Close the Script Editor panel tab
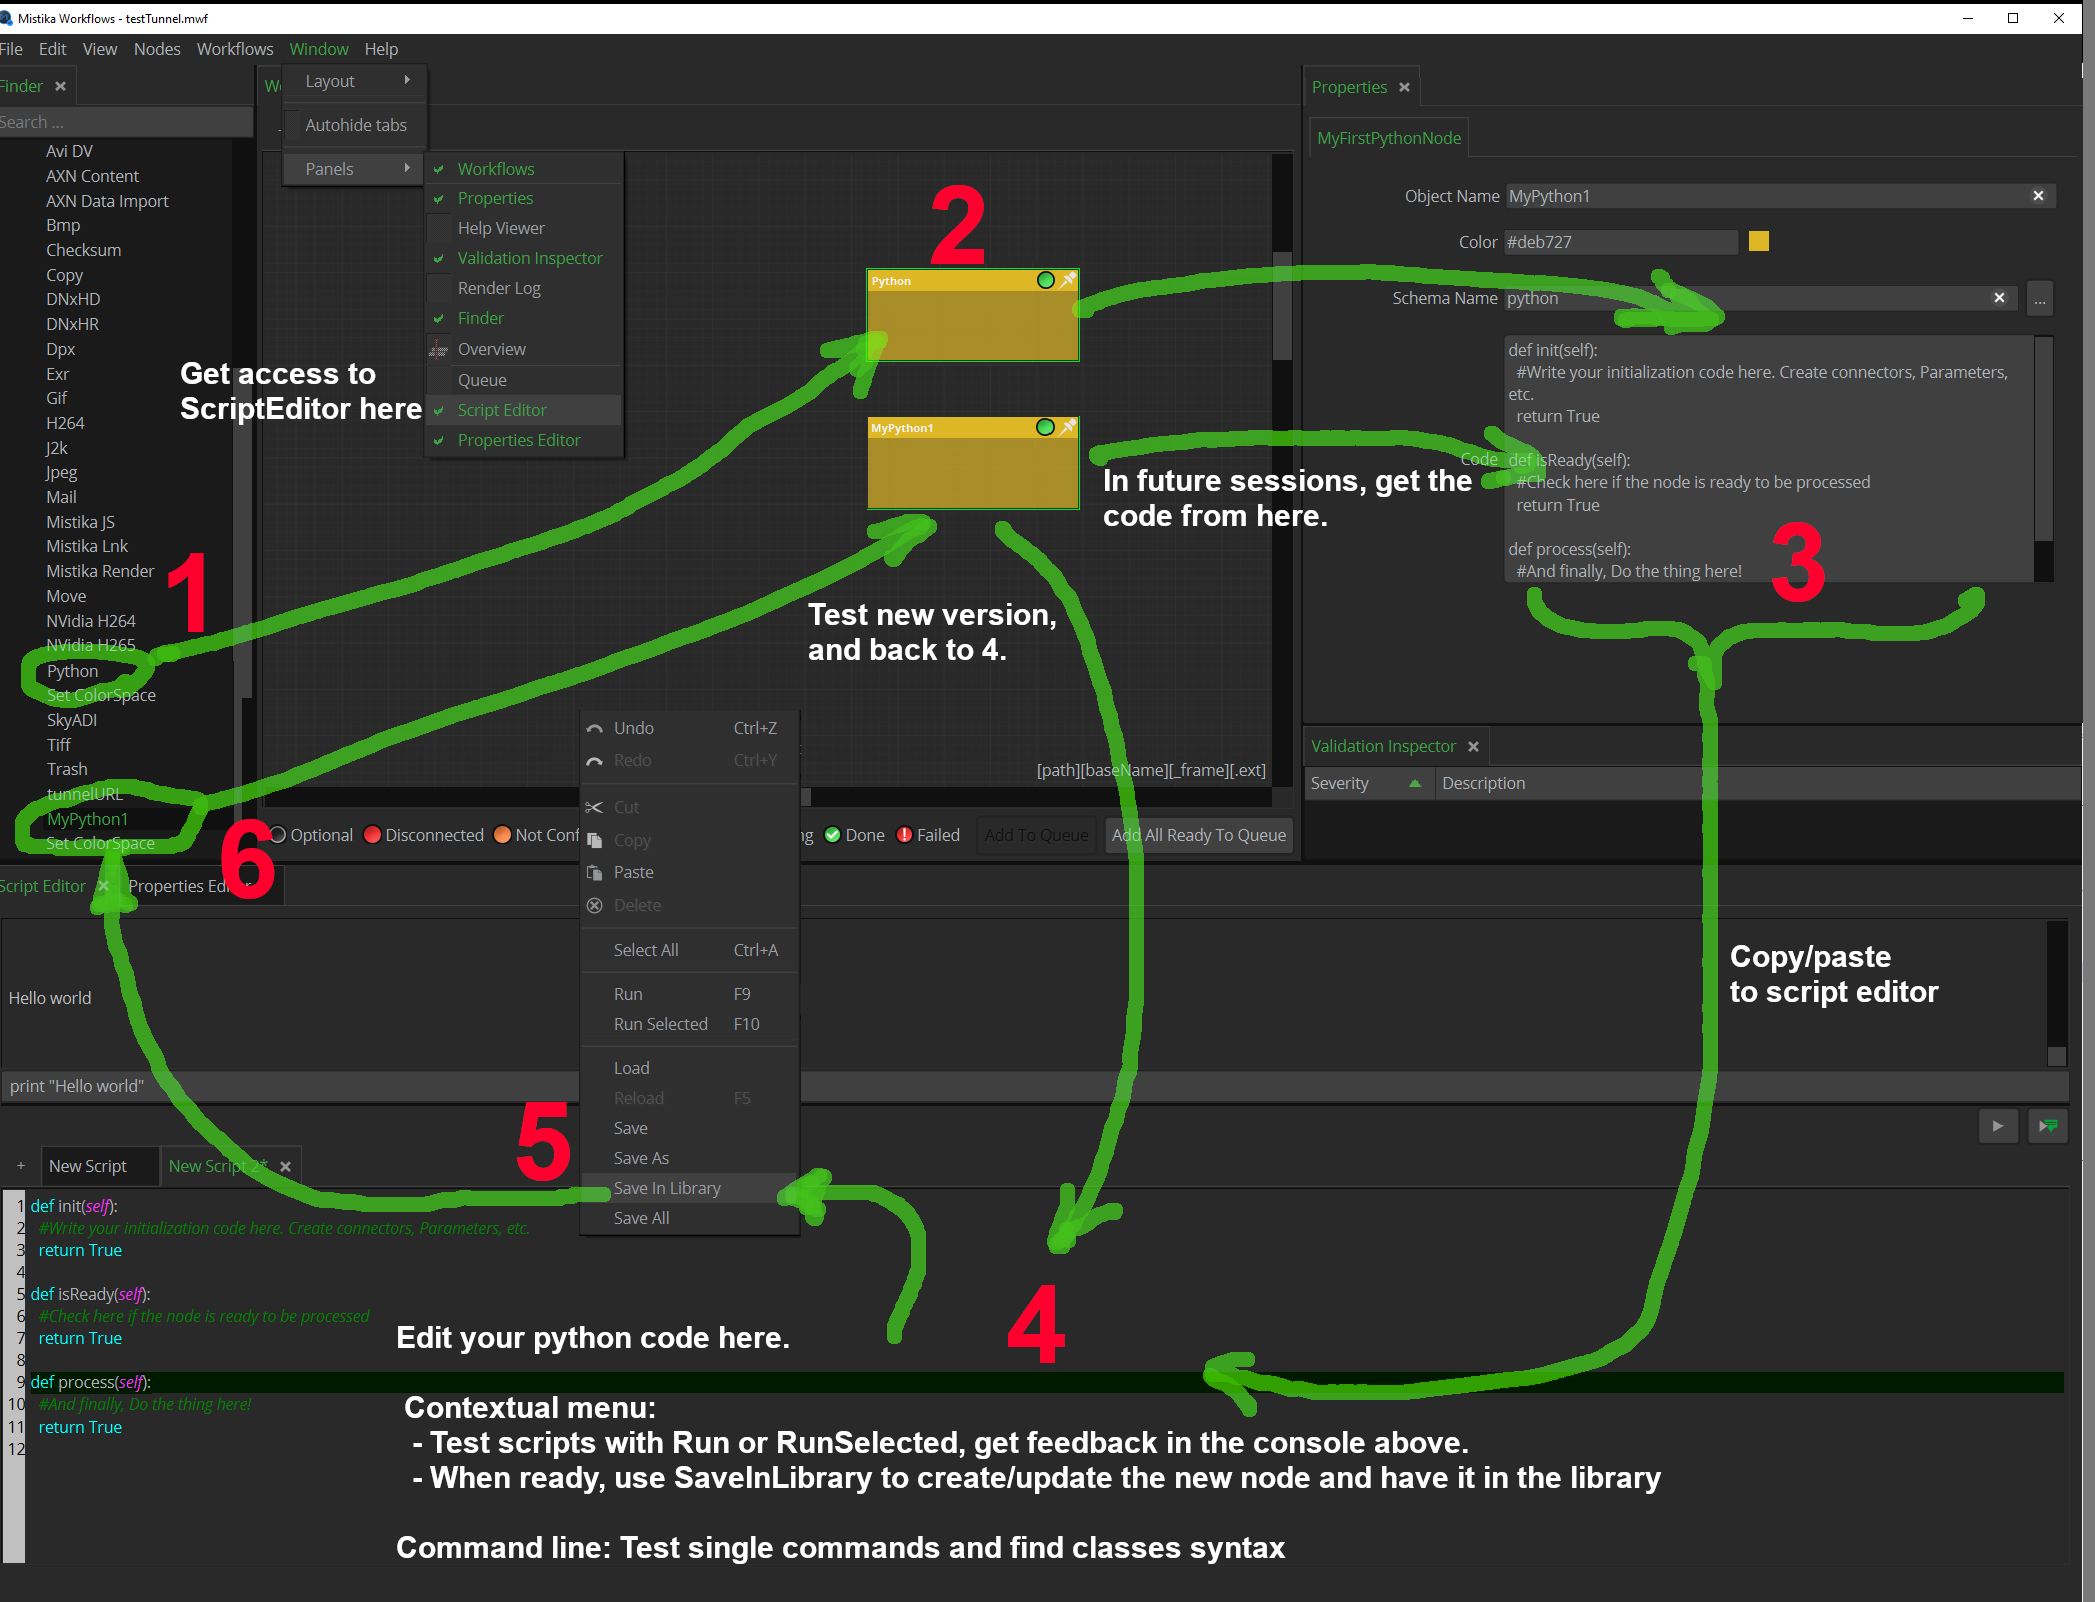 pyautogui.click(x=103, y=886)
